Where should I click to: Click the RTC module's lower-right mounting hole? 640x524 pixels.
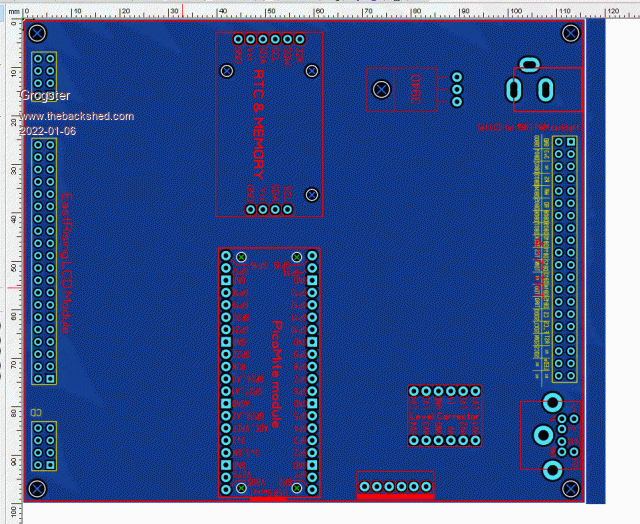312,195
